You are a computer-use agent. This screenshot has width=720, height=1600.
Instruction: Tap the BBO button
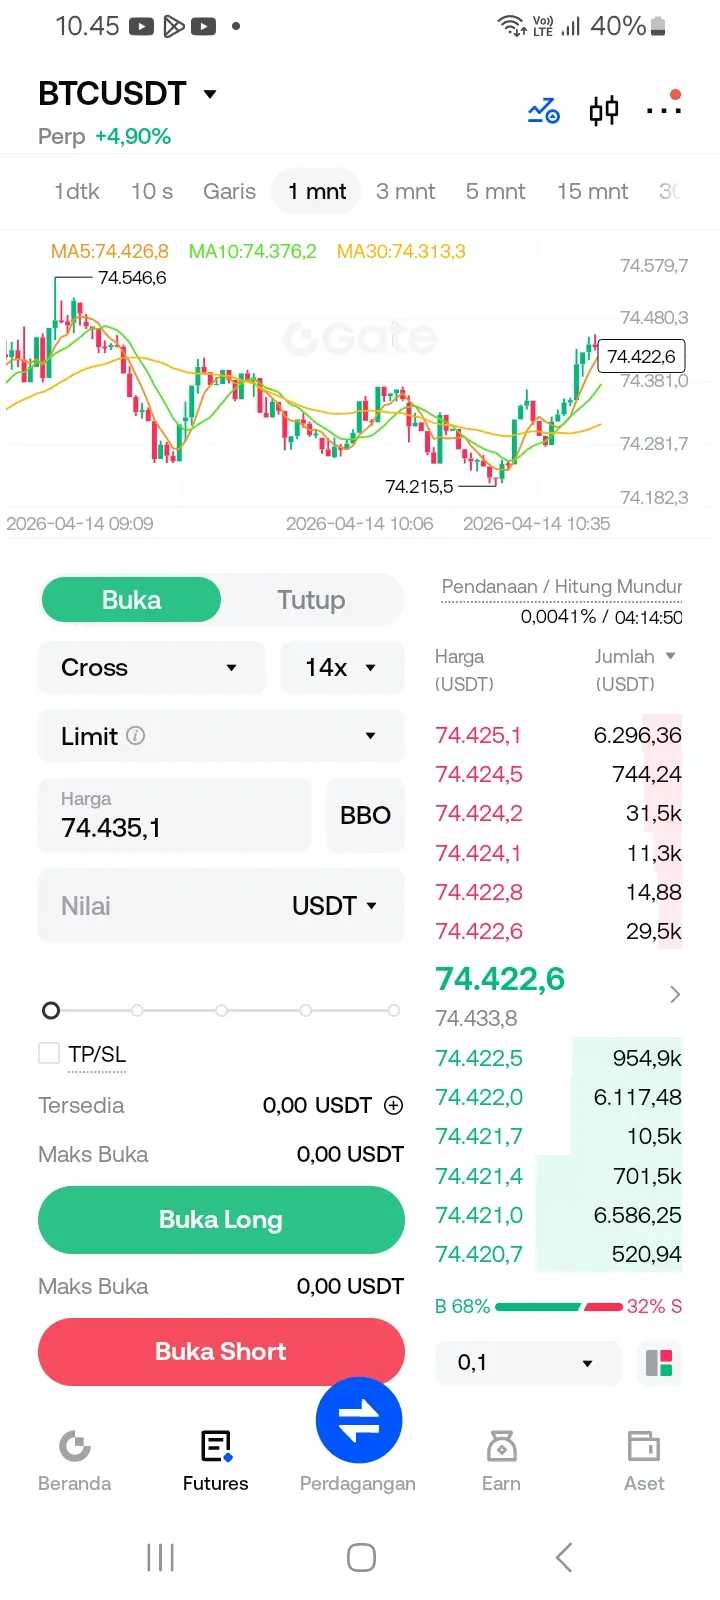pos(366,815)
